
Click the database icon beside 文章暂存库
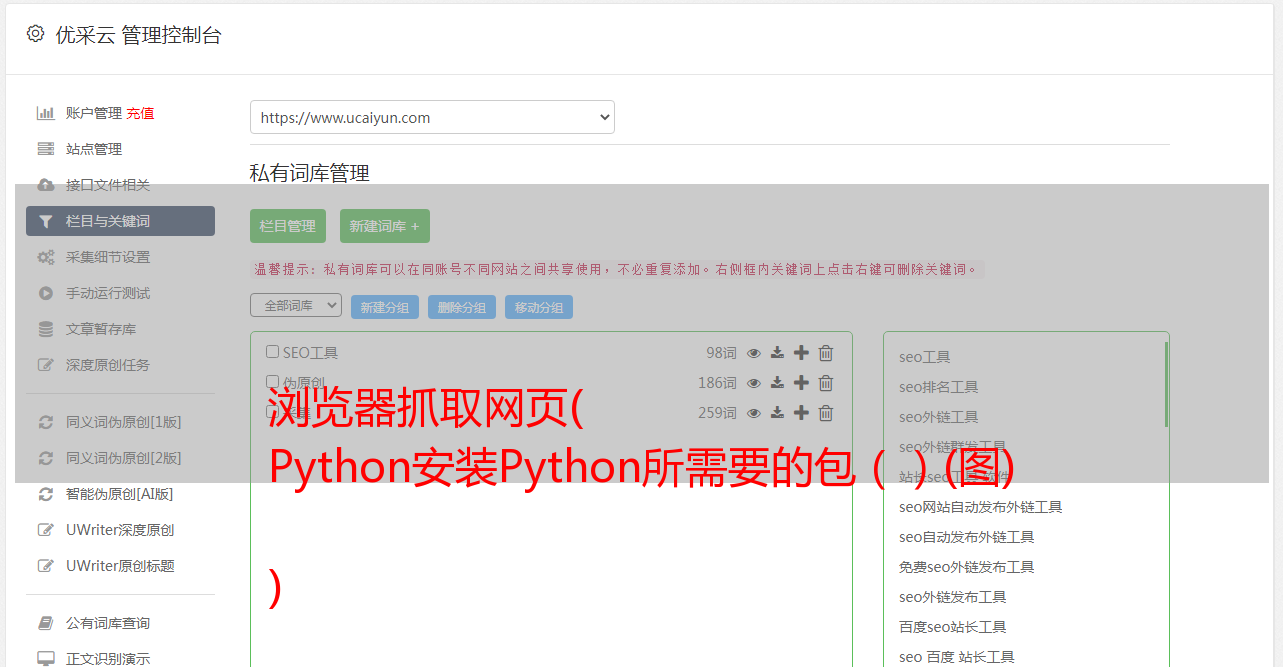pyautogui.click(x=46, y=329)
